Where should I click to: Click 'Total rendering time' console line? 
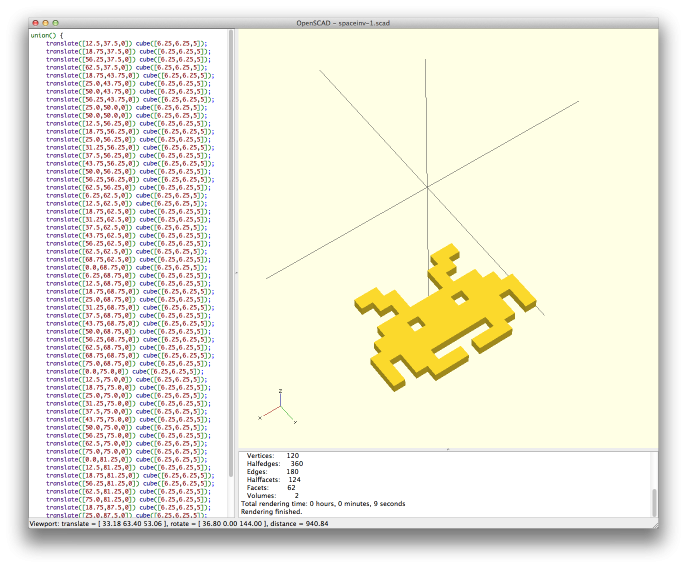(x=323, y=504)
